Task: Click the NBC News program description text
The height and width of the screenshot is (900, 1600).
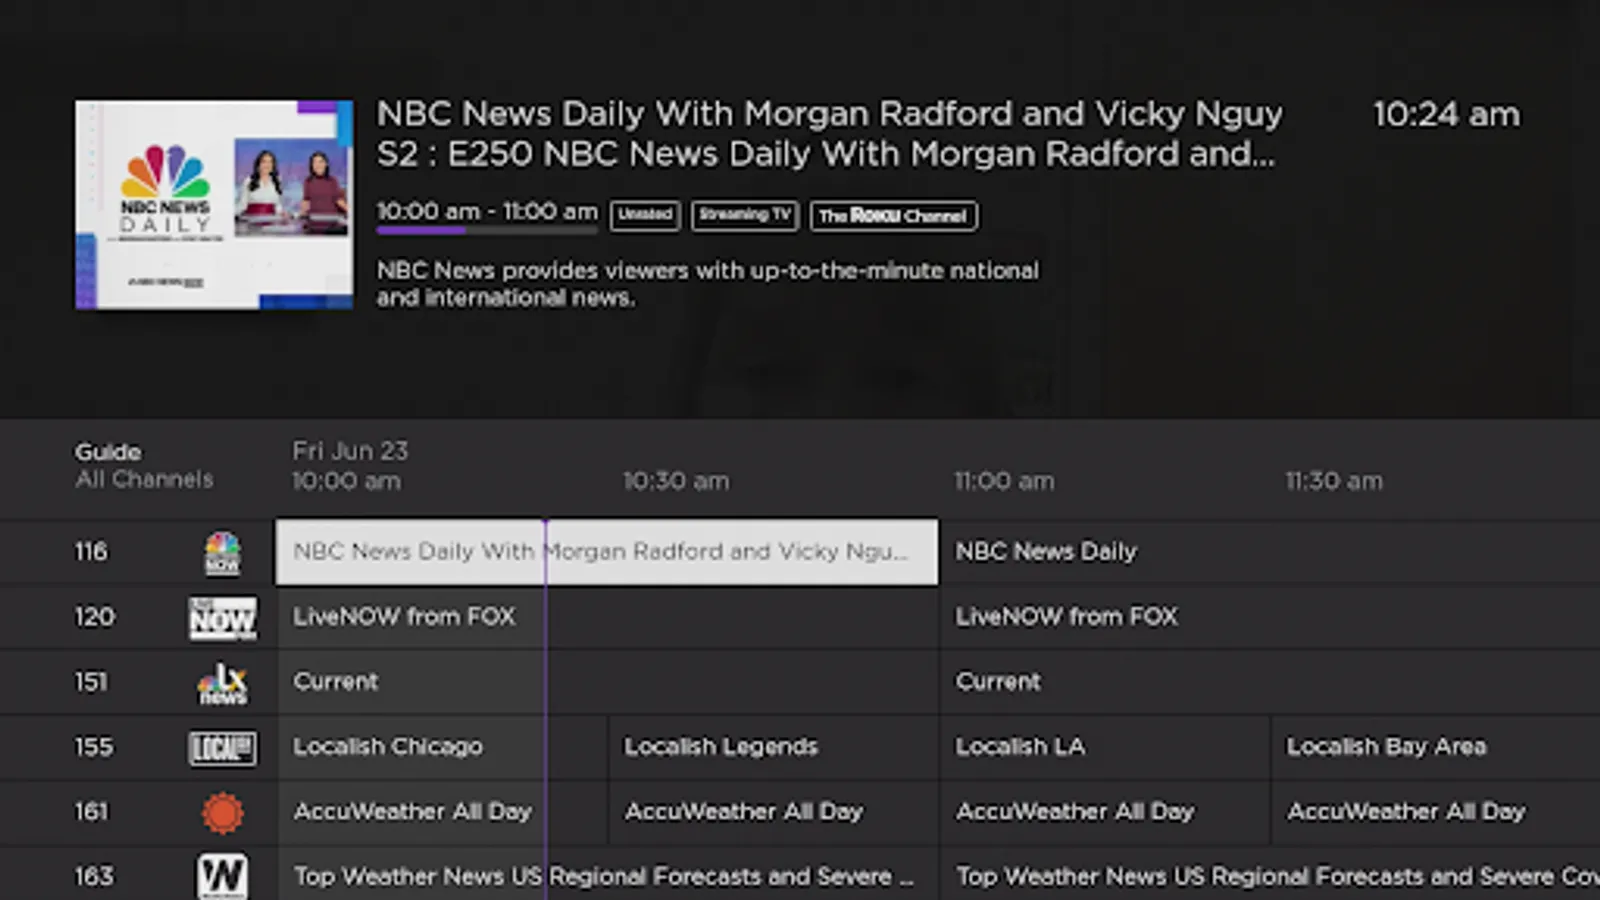Action: (708, 284)
